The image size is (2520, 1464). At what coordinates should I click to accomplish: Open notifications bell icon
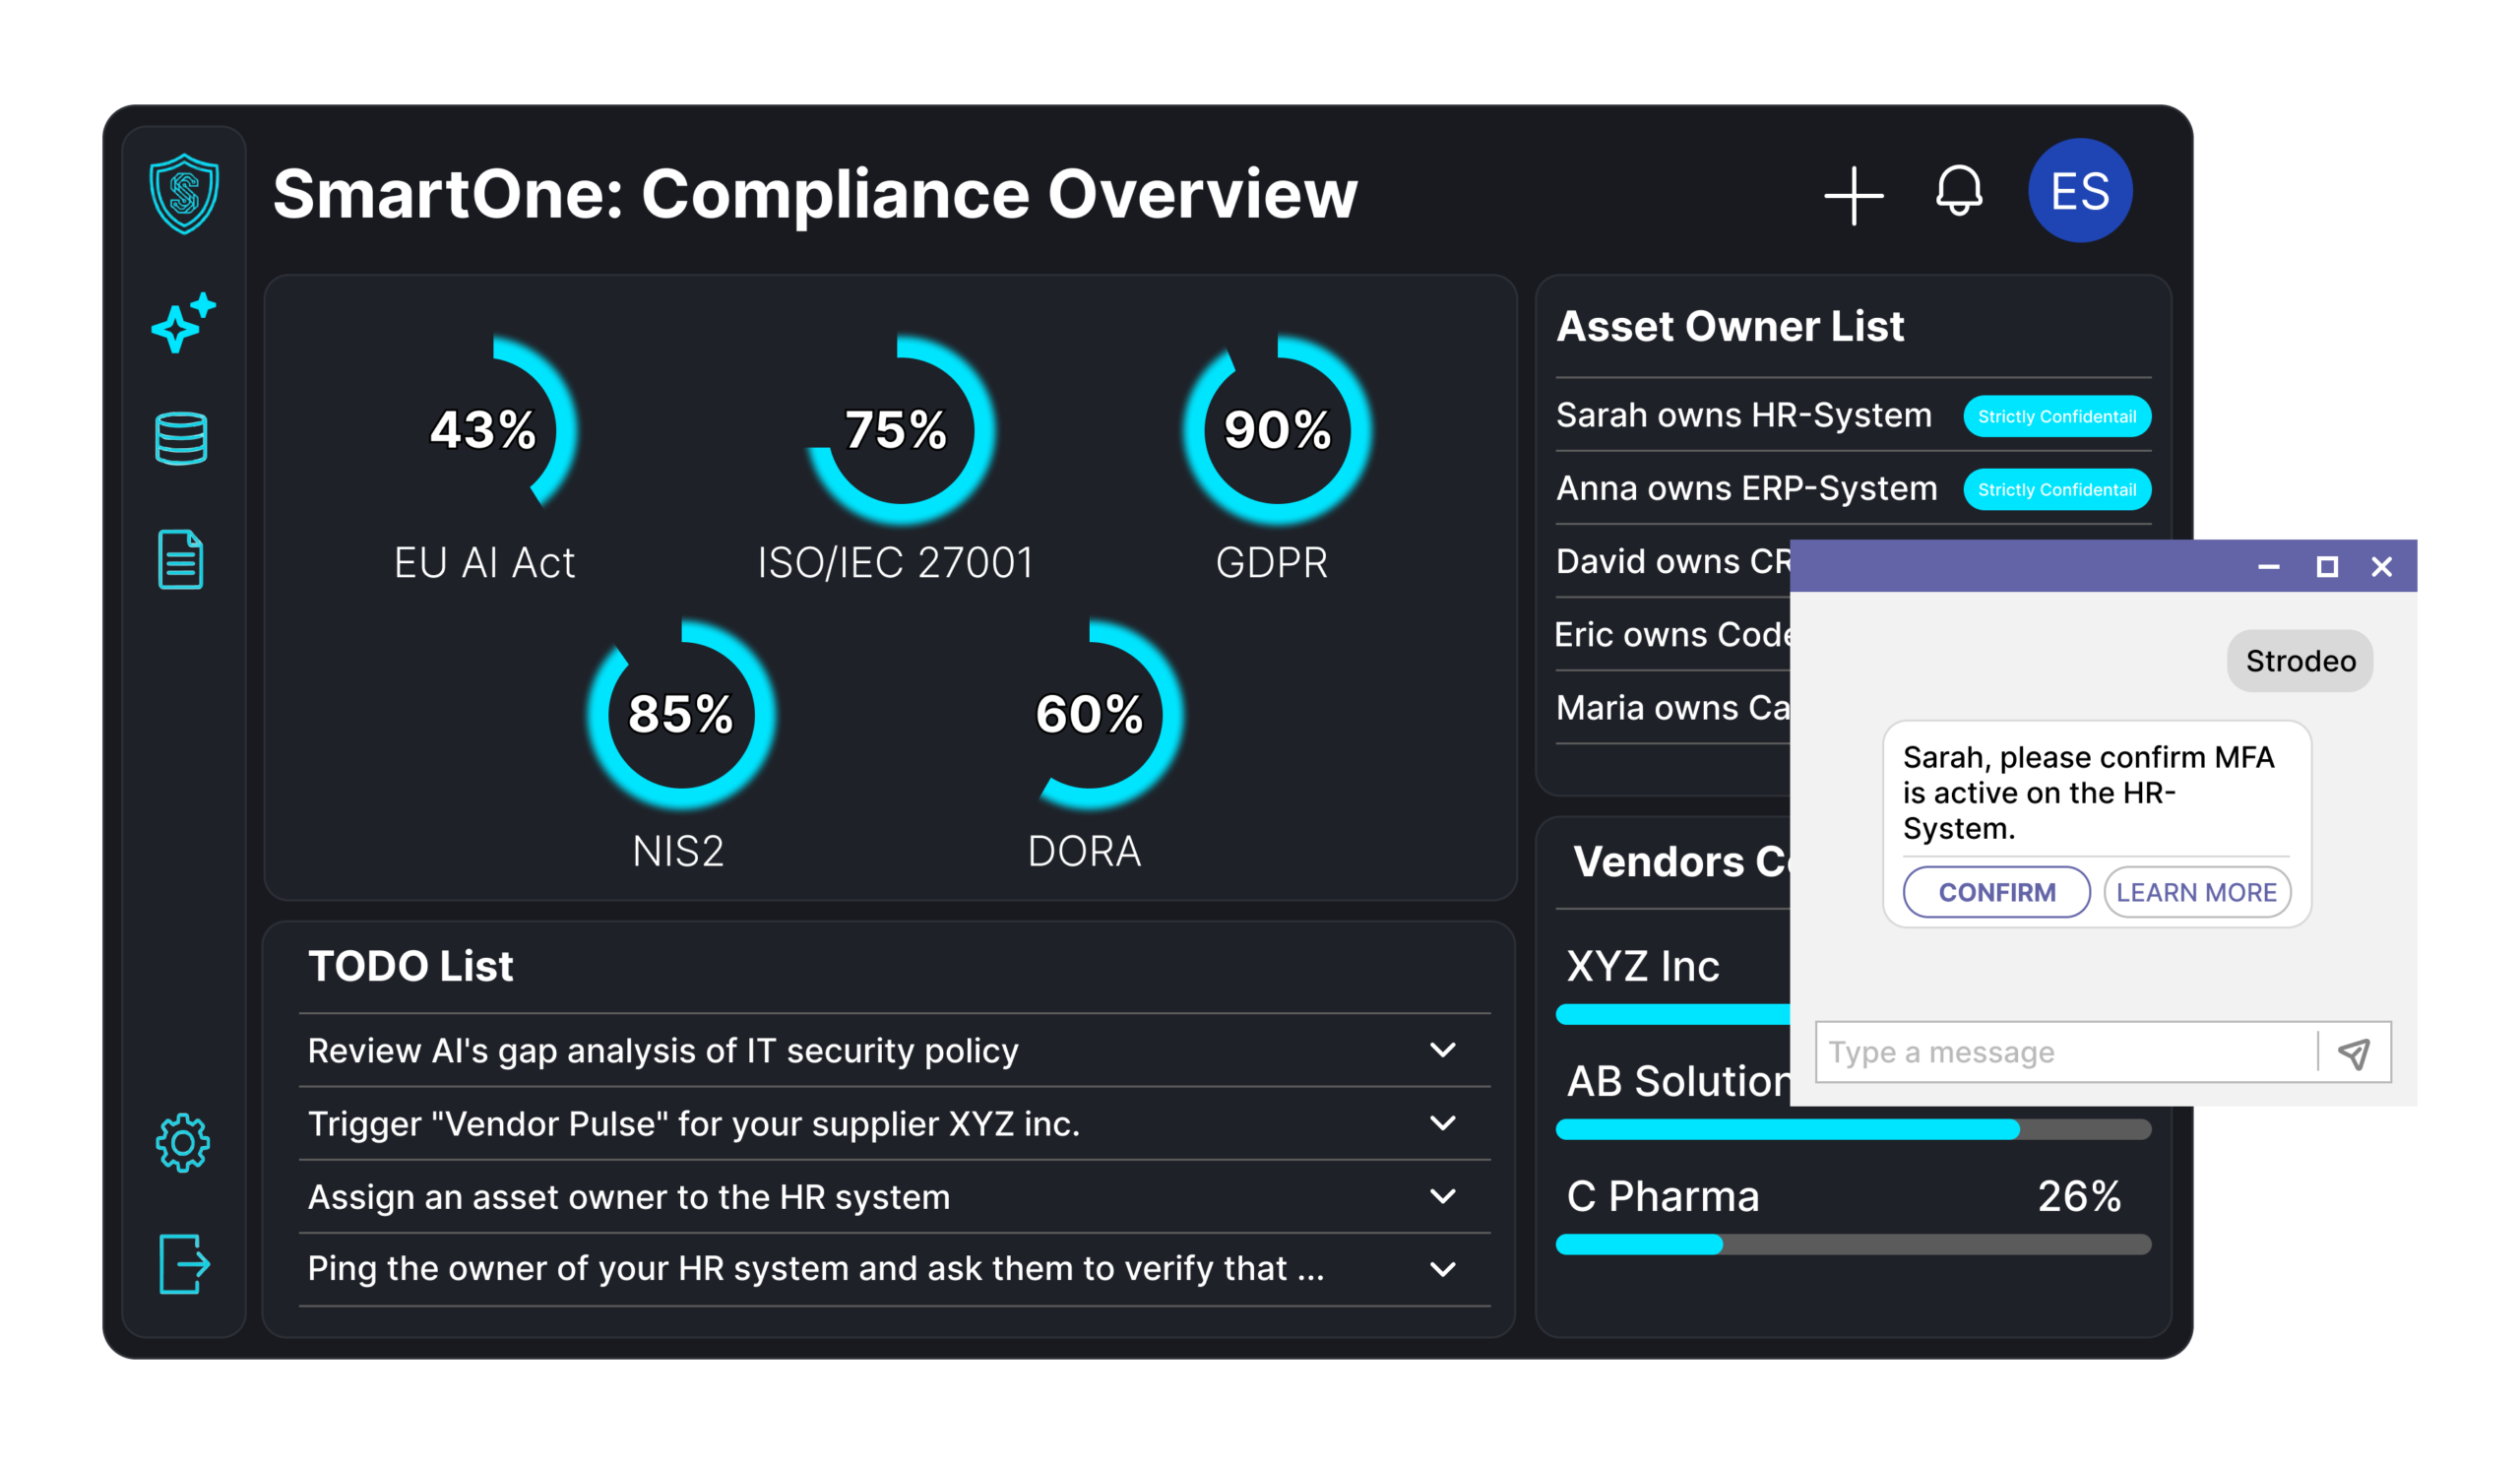(x=1958, y=191)
